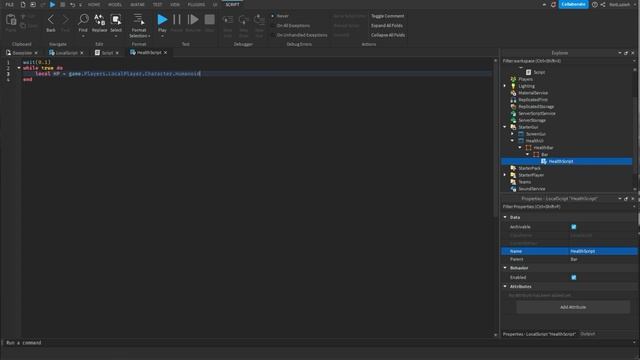
Task: Switch to the PLUGINS ribbon tab
Action: [x=196, y=4]
